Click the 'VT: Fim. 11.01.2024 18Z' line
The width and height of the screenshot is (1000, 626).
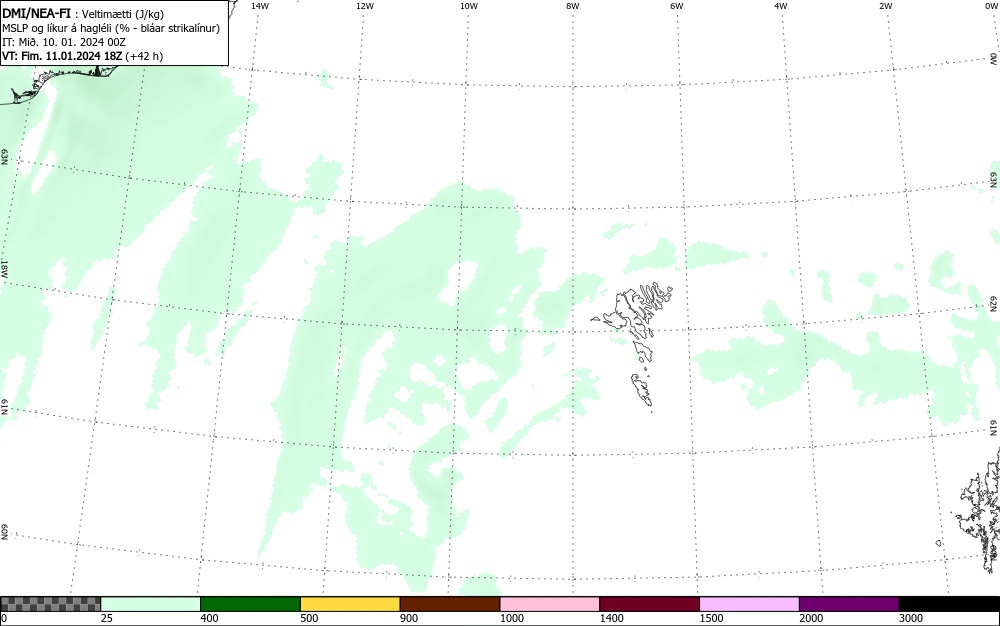tap(62, 56)
